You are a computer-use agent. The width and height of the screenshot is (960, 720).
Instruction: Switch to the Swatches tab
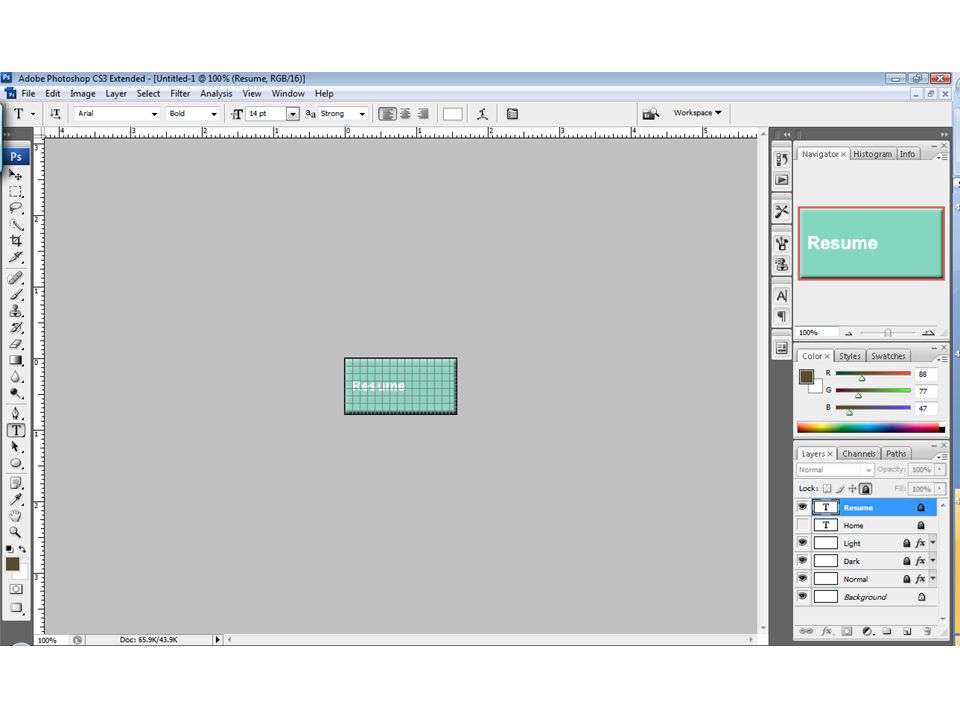click(x=888, y=356)
